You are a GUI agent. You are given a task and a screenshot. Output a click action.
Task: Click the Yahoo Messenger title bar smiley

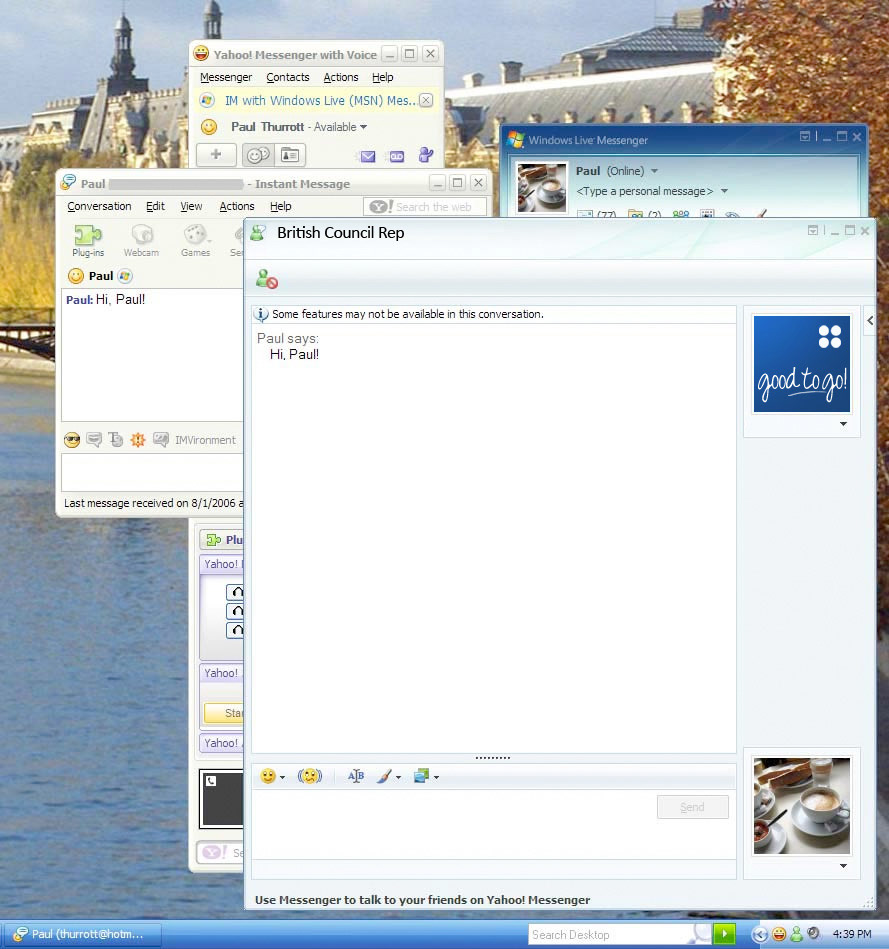(x=201, y=54)
